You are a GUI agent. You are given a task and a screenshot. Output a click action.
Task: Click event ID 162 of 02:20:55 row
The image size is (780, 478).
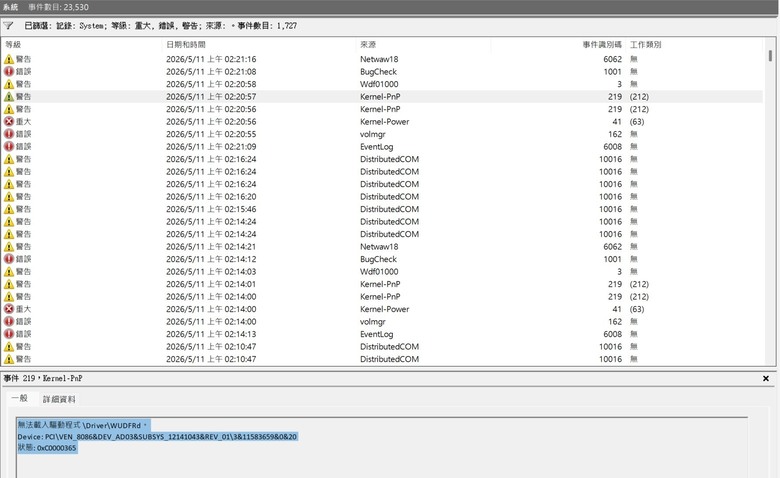(x=615, y=134)
